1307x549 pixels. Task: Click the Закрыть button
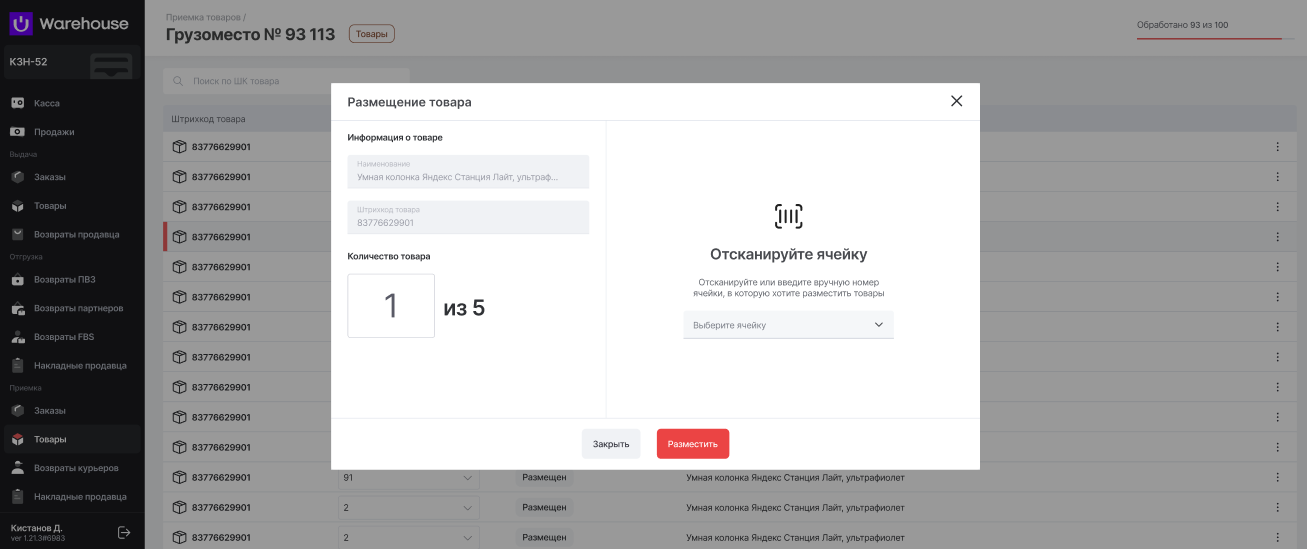[x=611, y=444]
